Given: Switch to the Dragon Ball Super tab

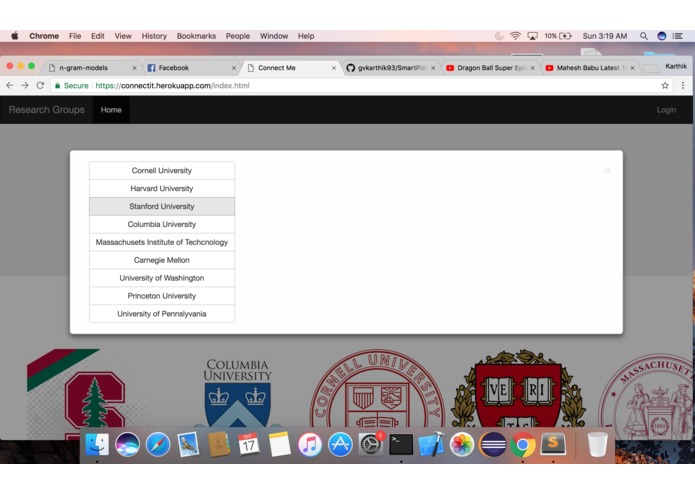Looking at the screenshot, I should (490, 68).
